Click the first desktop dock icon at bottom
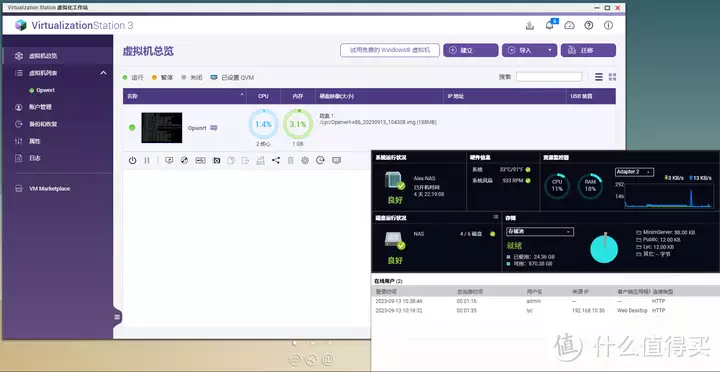Screen dimensions: 720x372 [296, 359]
